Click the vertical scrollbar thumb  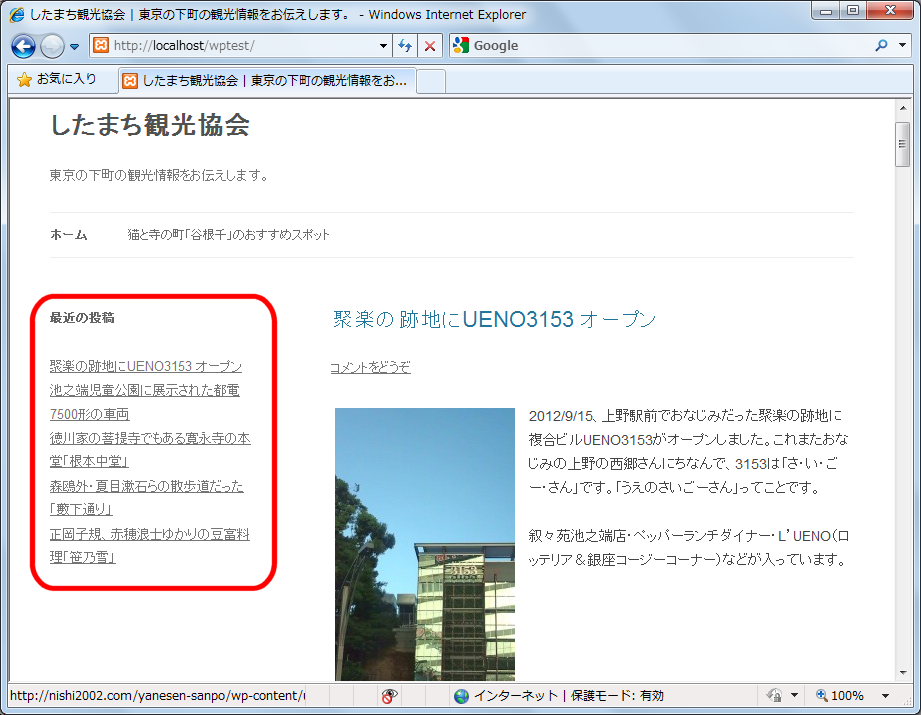[903, 145]
